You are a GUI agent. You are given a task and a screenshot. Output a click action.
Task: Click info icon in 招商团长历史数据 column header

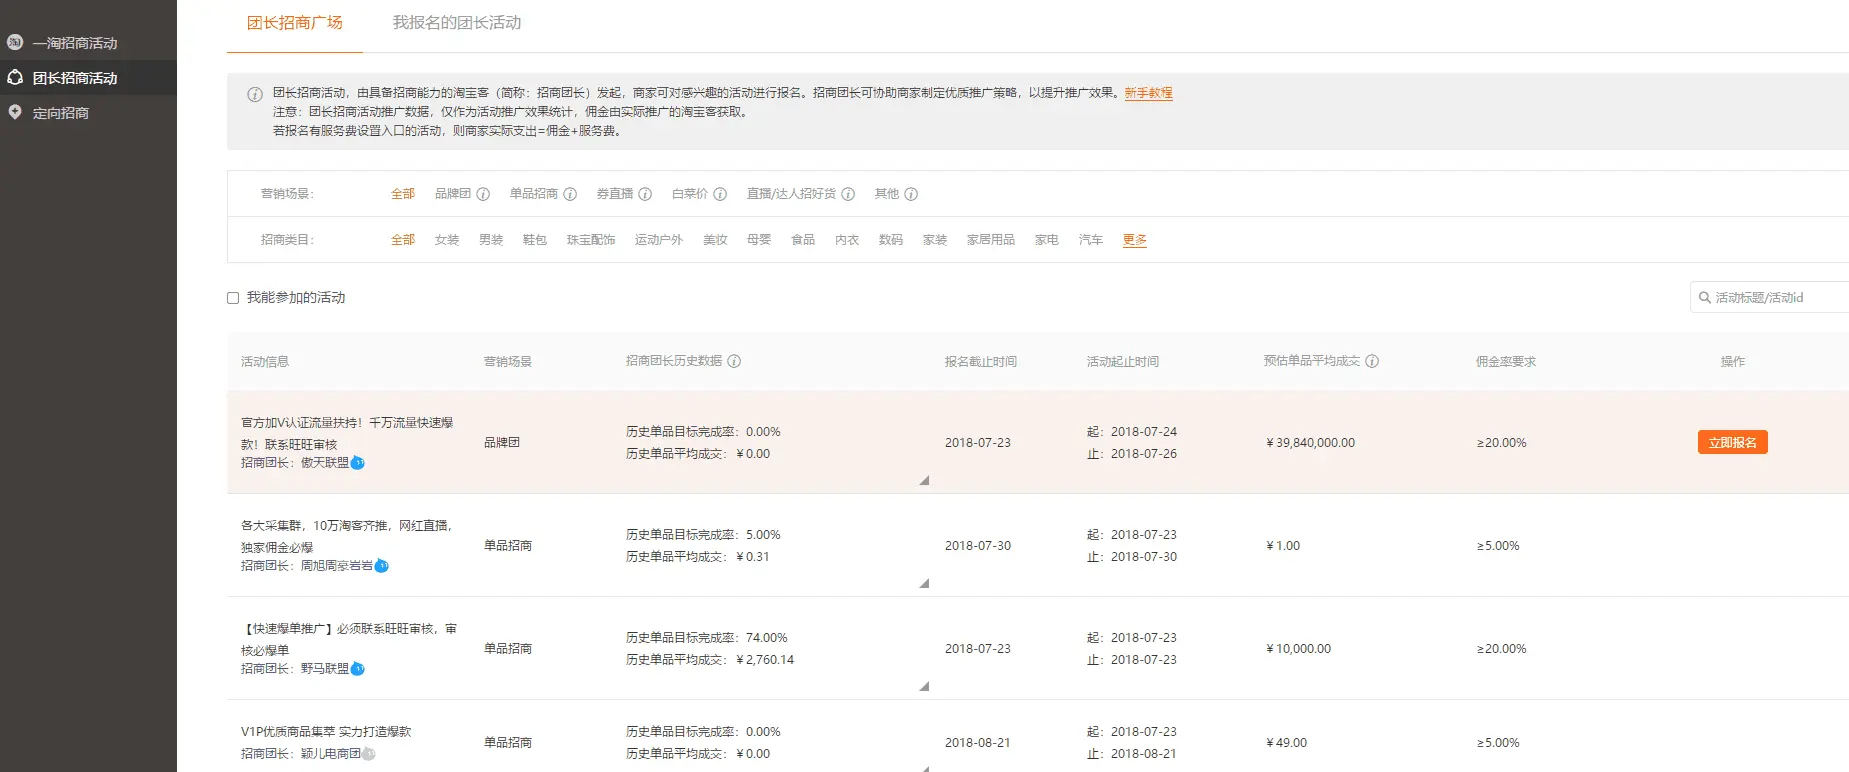[x=734, y=361]
